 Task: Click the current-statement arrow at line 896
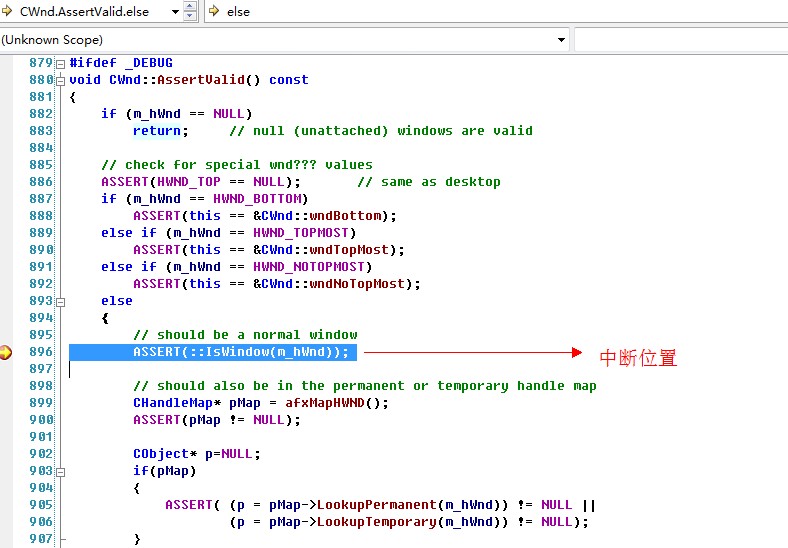point(7,352)
